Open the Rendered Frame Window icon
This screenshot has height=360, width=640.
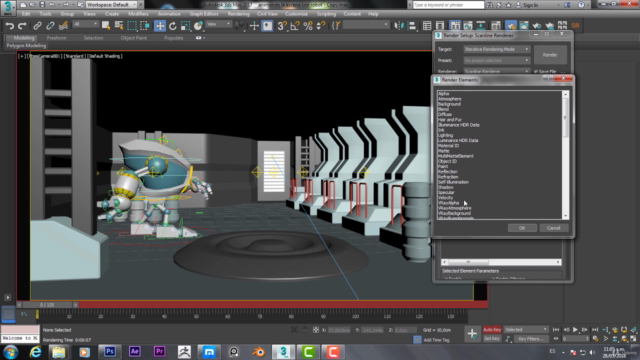point(524,26)
